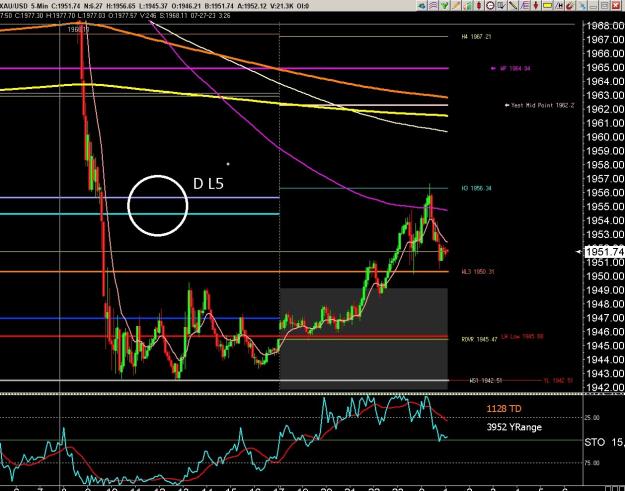The height and width of the screenshot is (491, 625).
Task: Click the WS1 1942.51 label
Action: tap(485, 381)
